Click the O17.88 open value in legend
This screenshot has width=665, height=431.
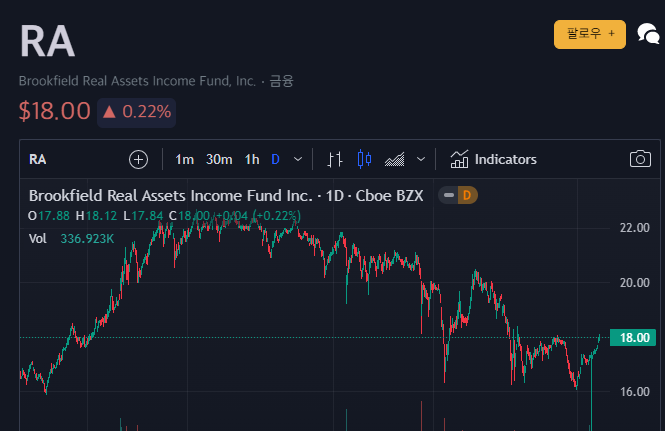[x=49, y=216]
